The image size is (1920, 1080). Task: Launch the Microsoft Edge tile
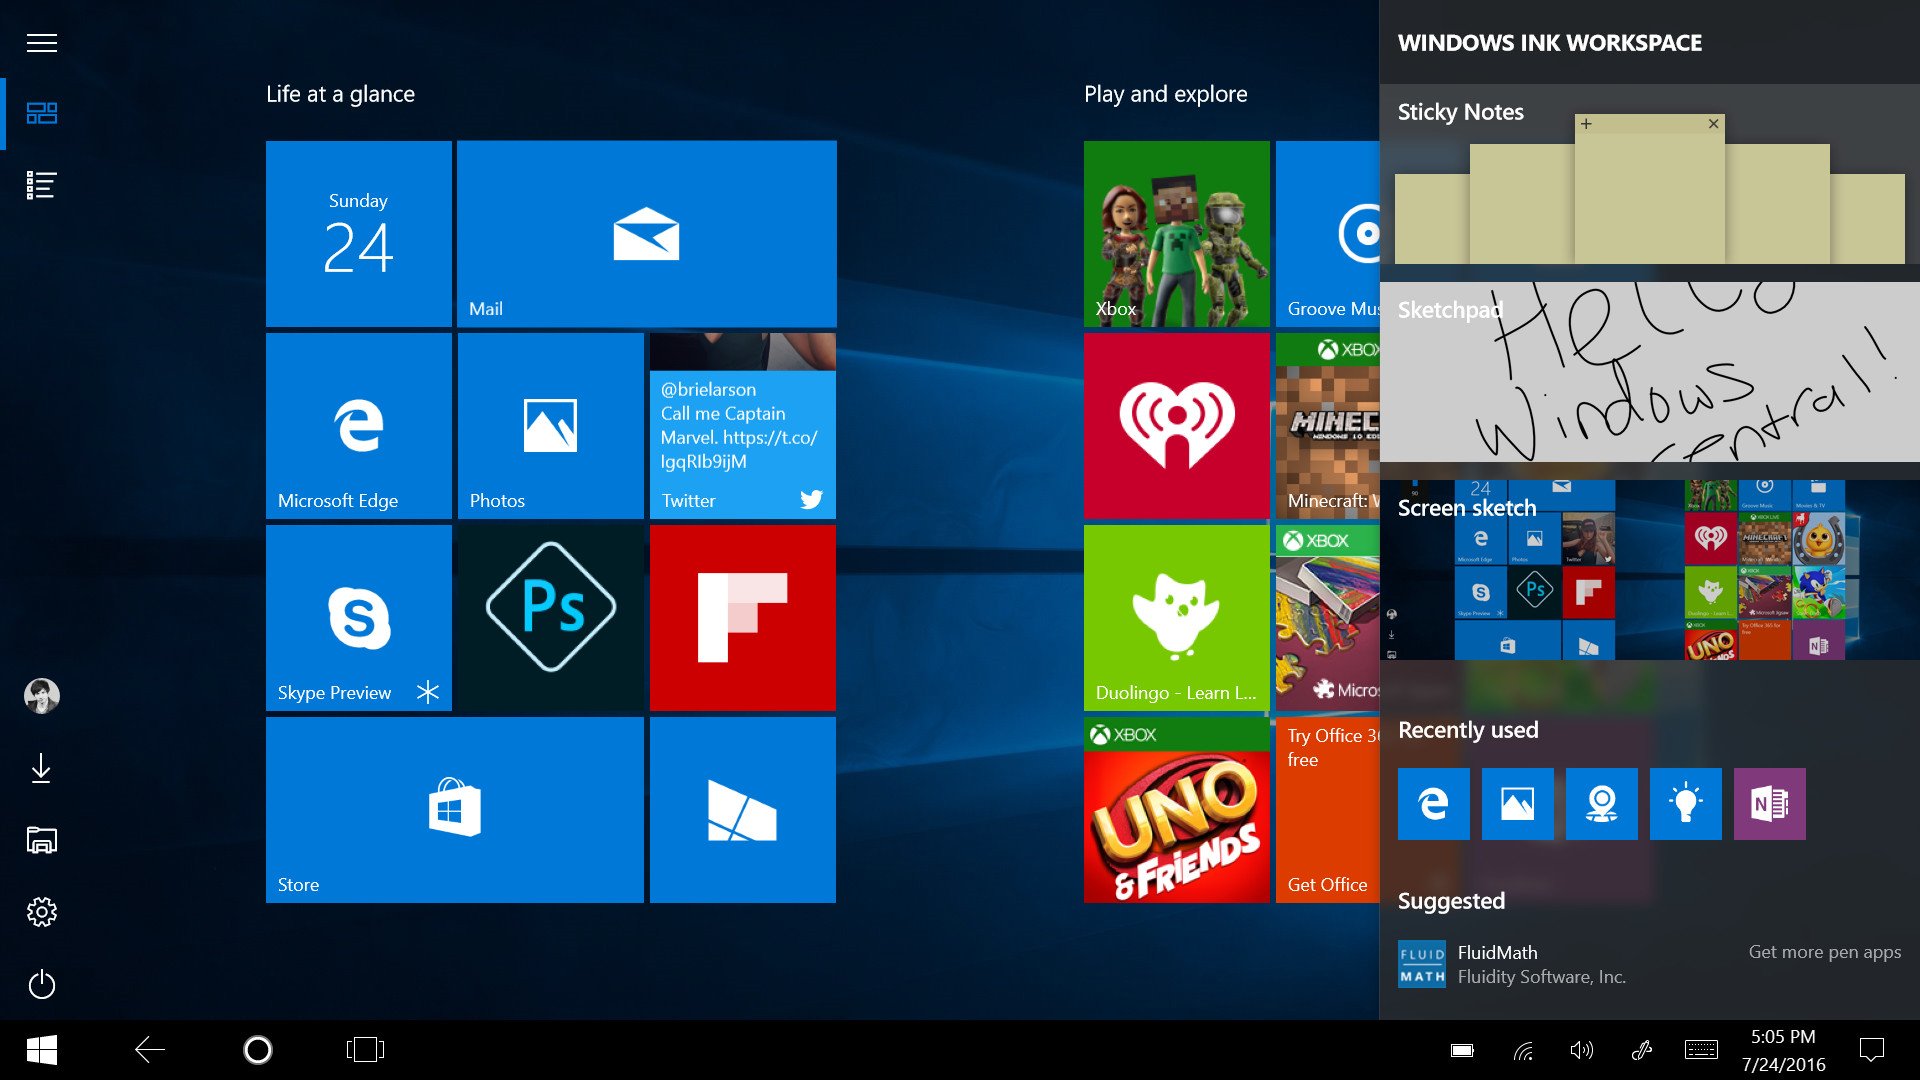[359, 426]
